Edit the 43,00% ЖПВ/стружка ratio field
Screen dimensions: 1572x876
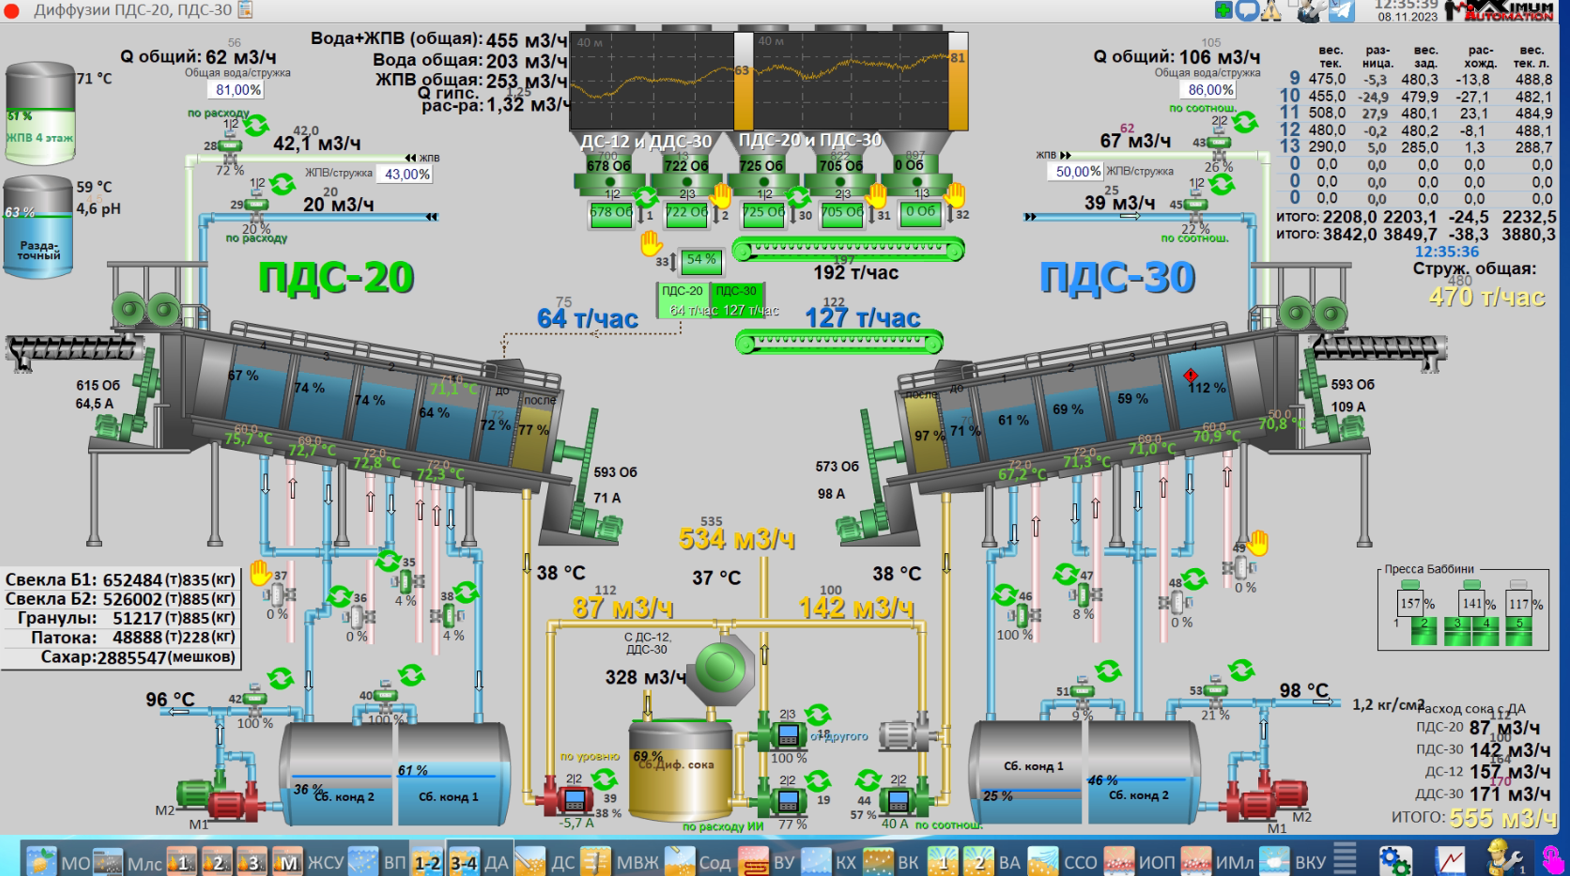point(406,174)
